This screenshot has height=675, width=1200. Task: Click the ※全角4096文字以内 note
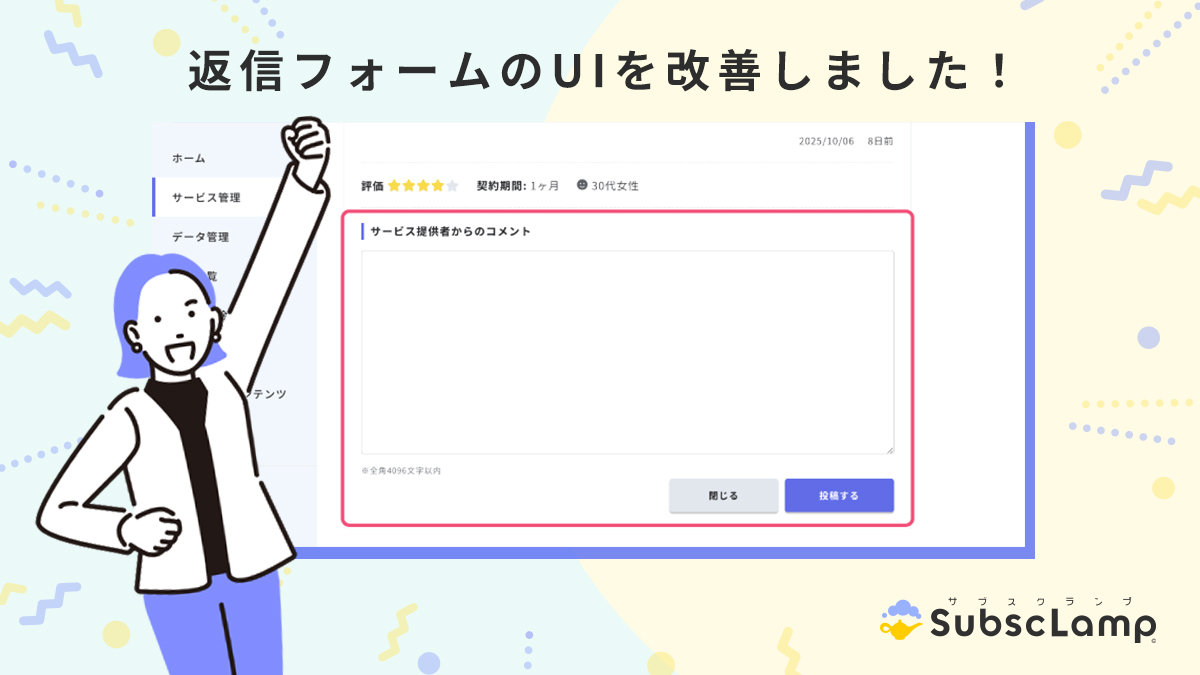[401, 470]
